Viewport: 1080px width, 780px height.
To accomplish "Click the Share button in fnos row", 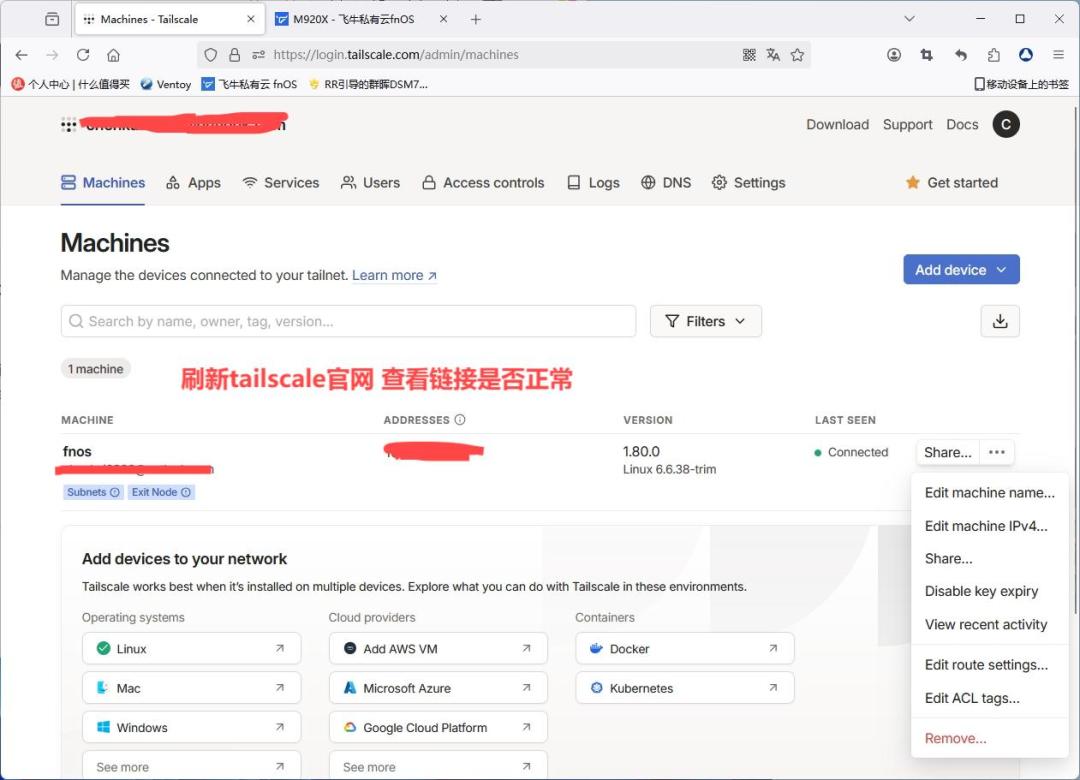I will coord(948,452).
